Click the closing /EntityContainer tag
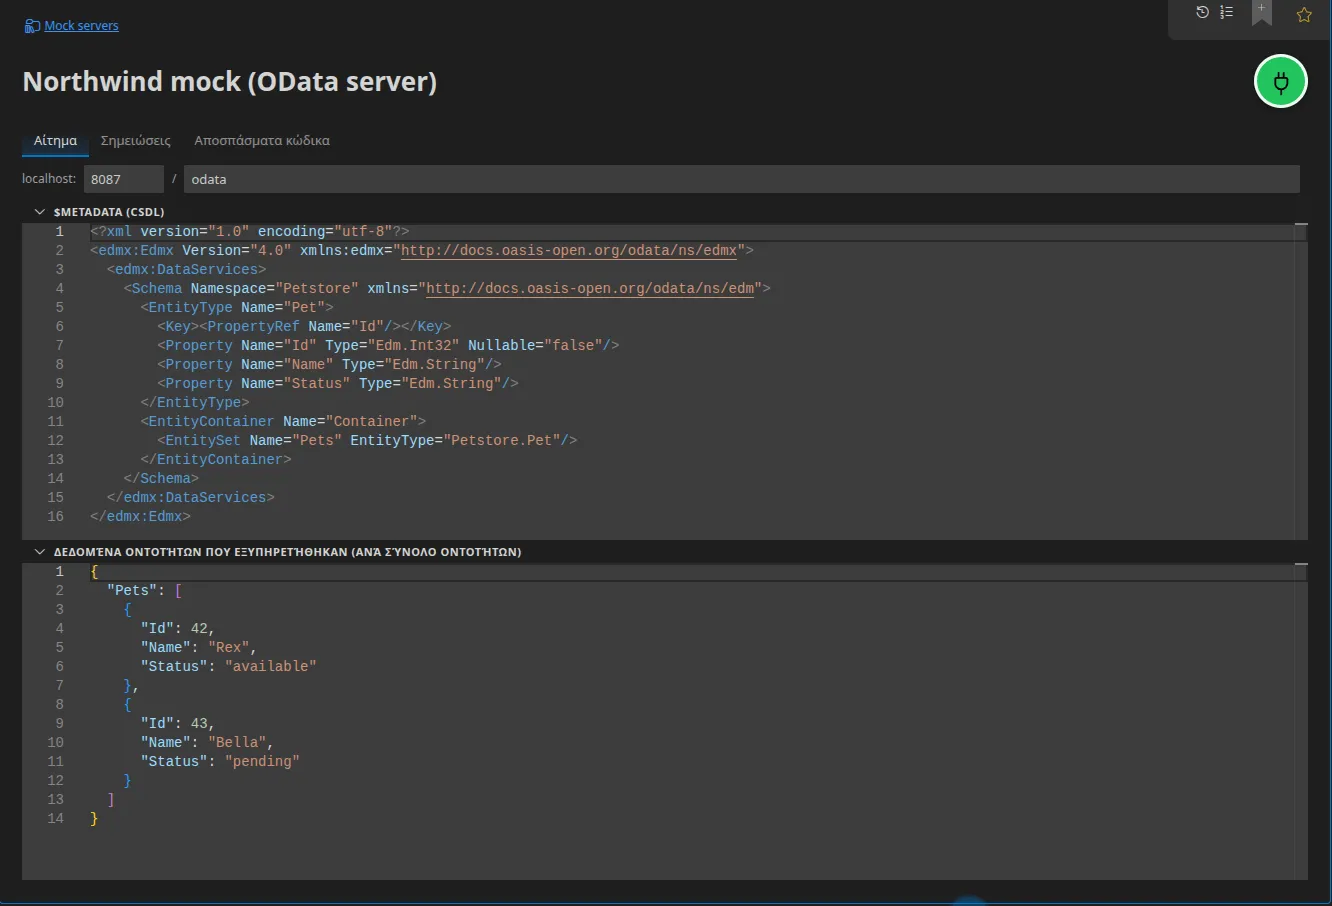The height and width of the screenshot is (906, 1332). click(x=216, y=459)
